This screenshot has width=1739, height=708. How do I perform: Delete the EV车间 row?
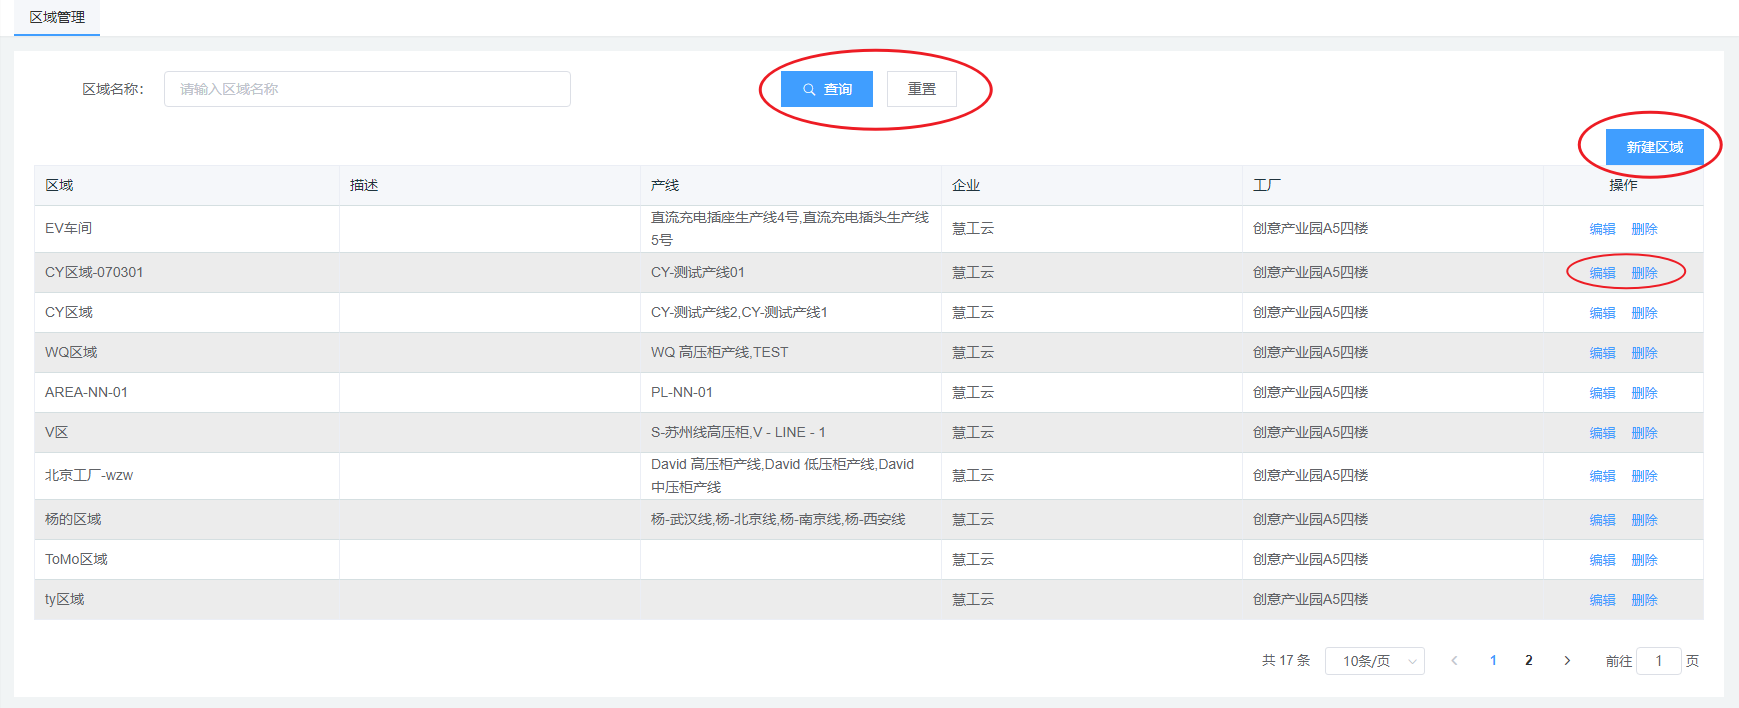1644,229
